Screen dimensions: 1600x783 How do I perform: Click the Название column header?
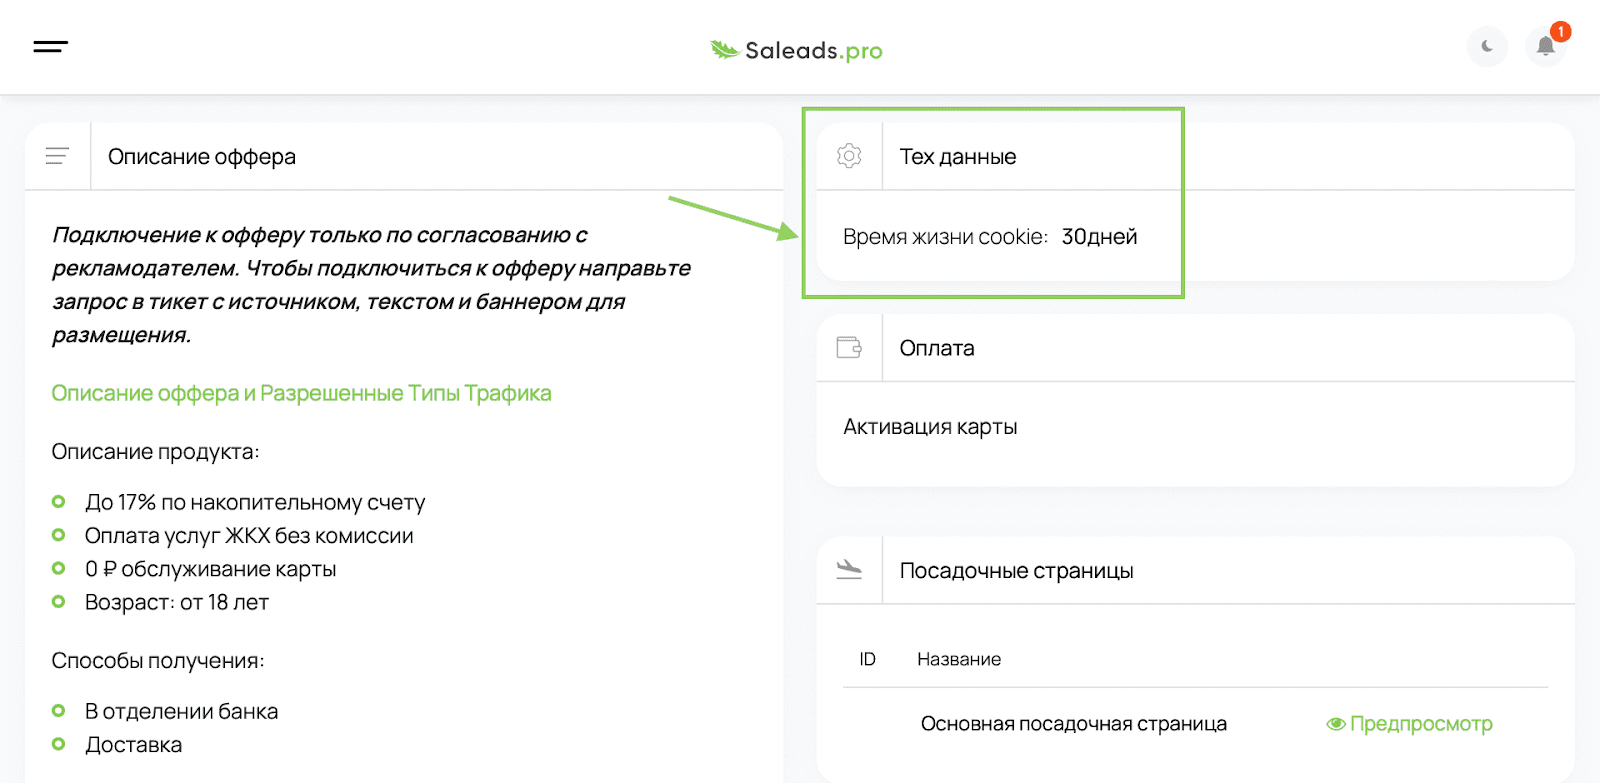[x=959, y=659]
